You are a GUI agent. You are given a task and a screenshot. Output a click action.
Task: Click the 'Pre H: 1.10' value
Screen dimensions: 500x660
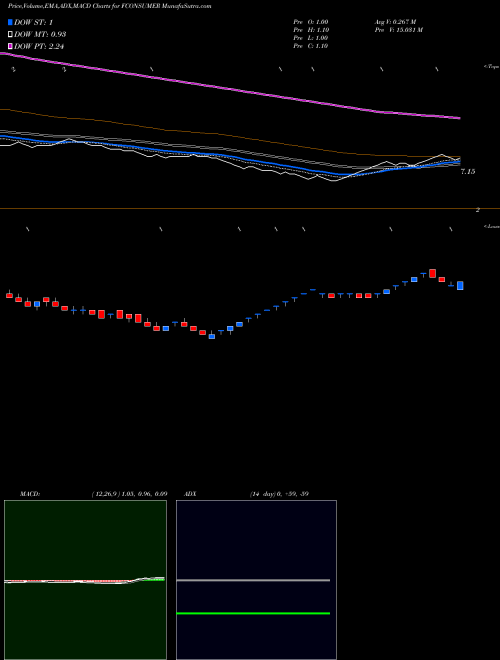point(311,30)
